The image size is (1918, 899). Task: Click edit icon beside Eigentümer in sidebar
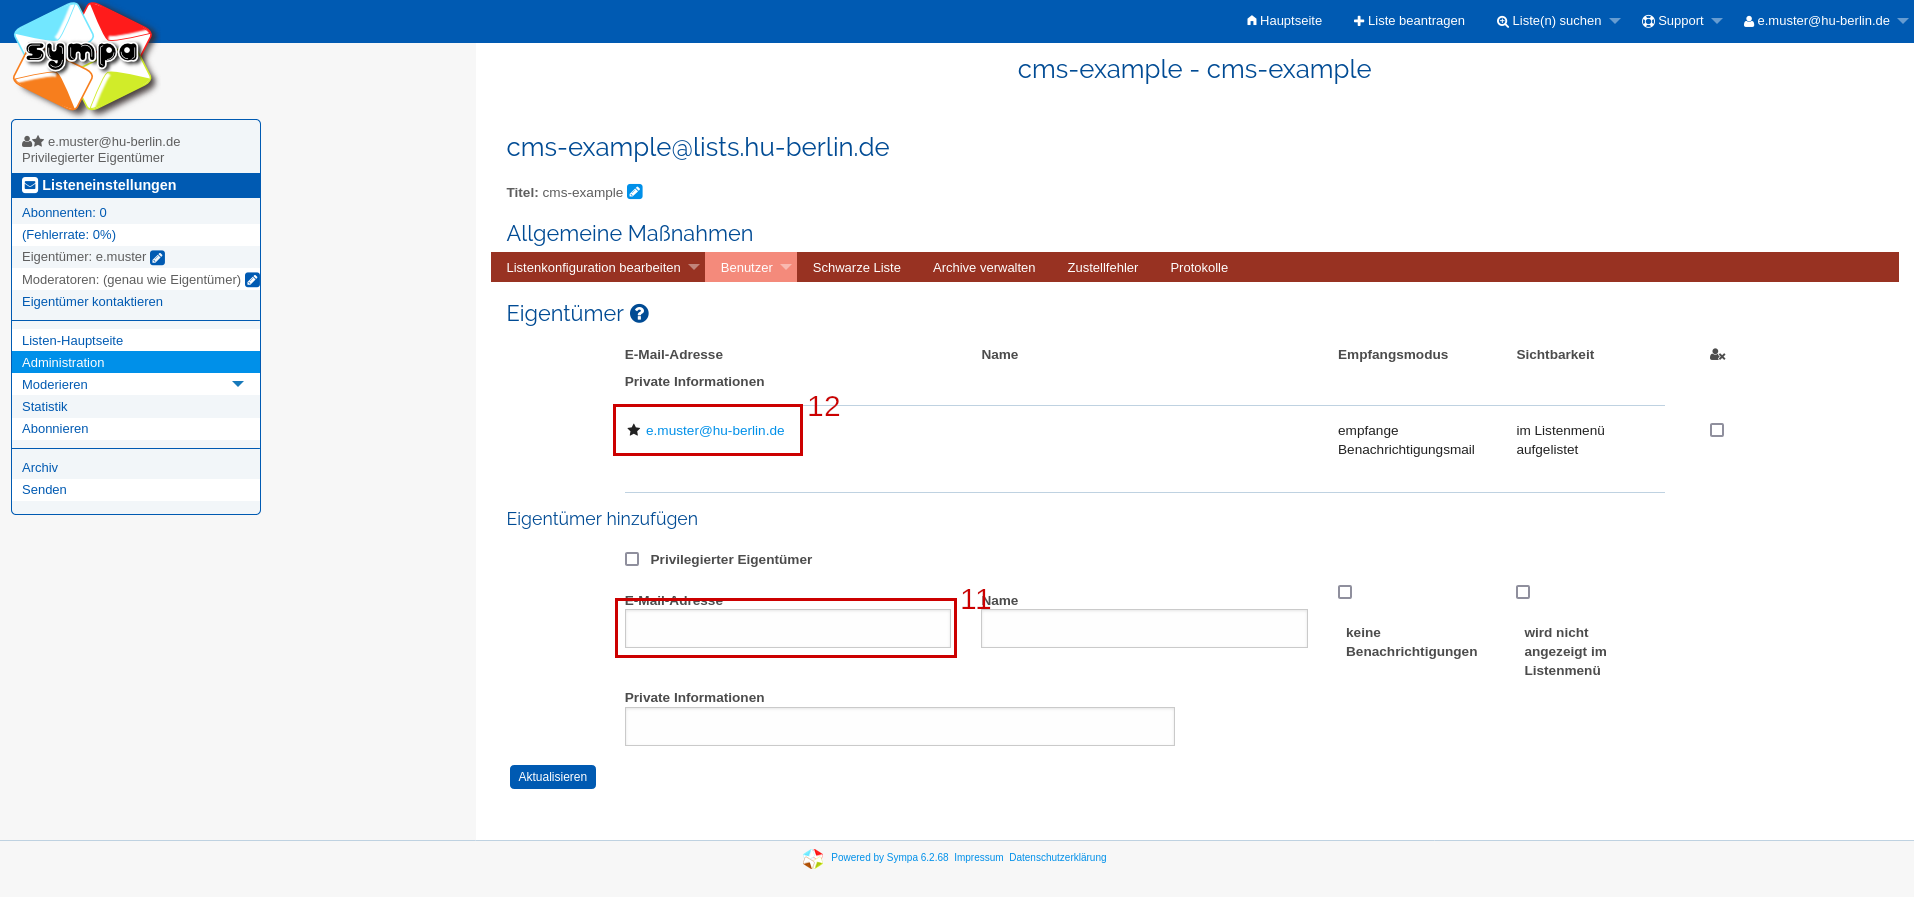point(157,258)
